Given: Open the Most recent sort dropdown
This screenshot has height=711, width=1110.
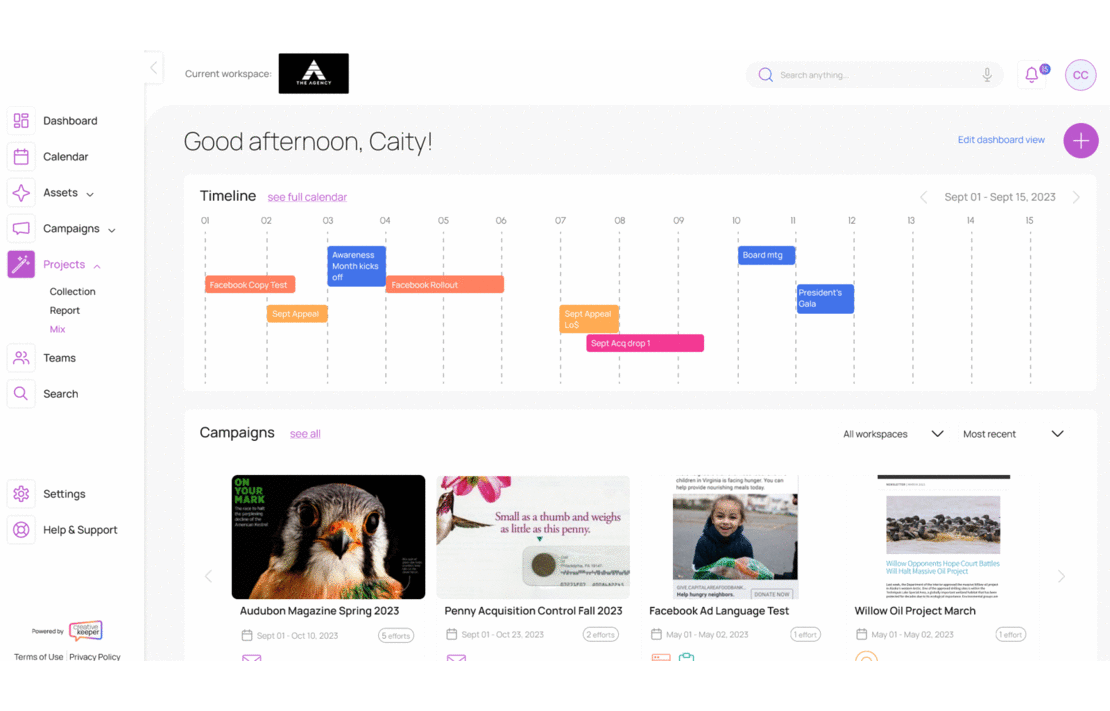Looking at the screenshot, I should tap(1012, 434).
